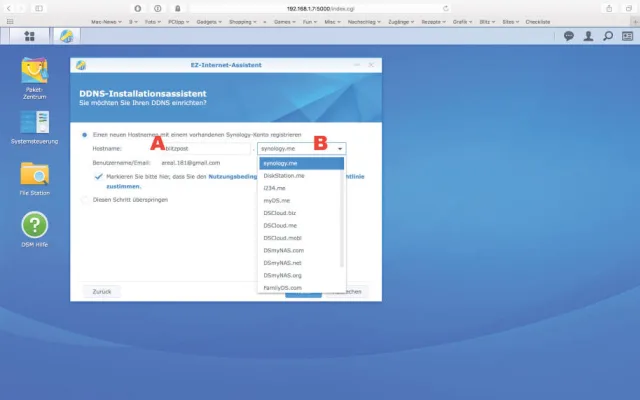The width and height of the screenshot is (640, 400).
Task: Click the email areal.181@gmail.com text
Action: 191,163
